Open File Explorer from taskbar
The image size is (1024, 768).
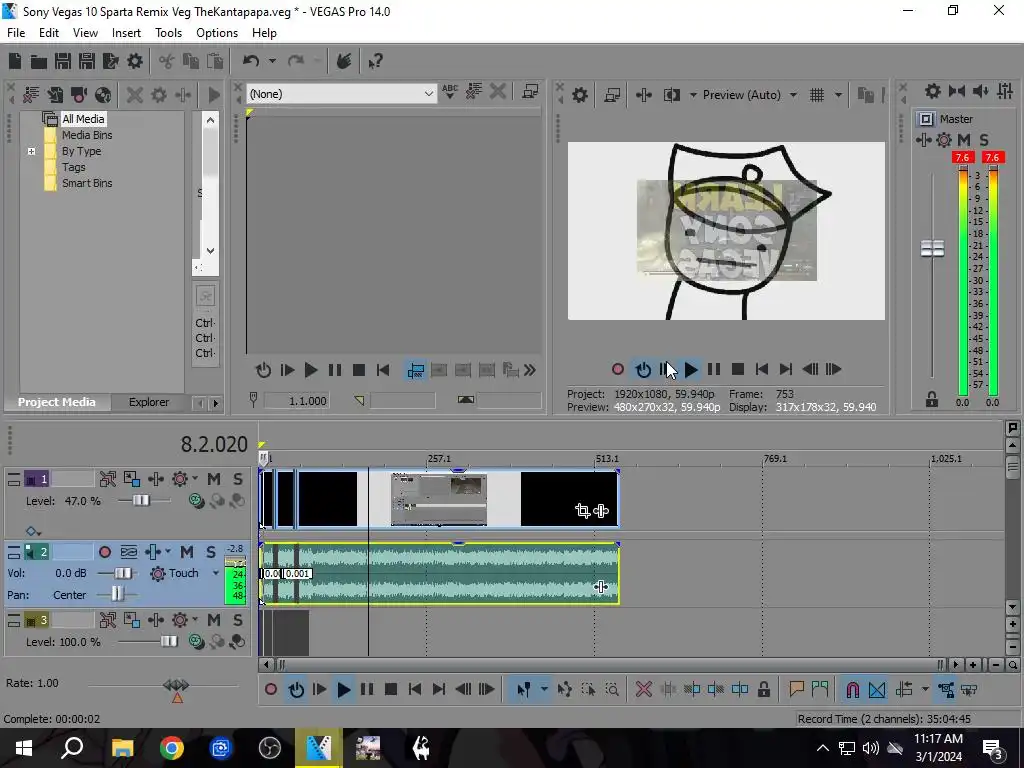pyautogui.click(x=122, y=748)
